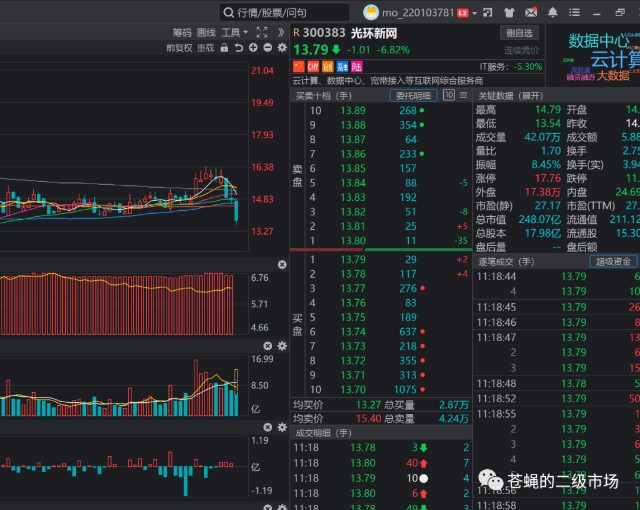Click buy level 10 price 13.70
The height and width of the screenshot is (510, 640).
353,390
